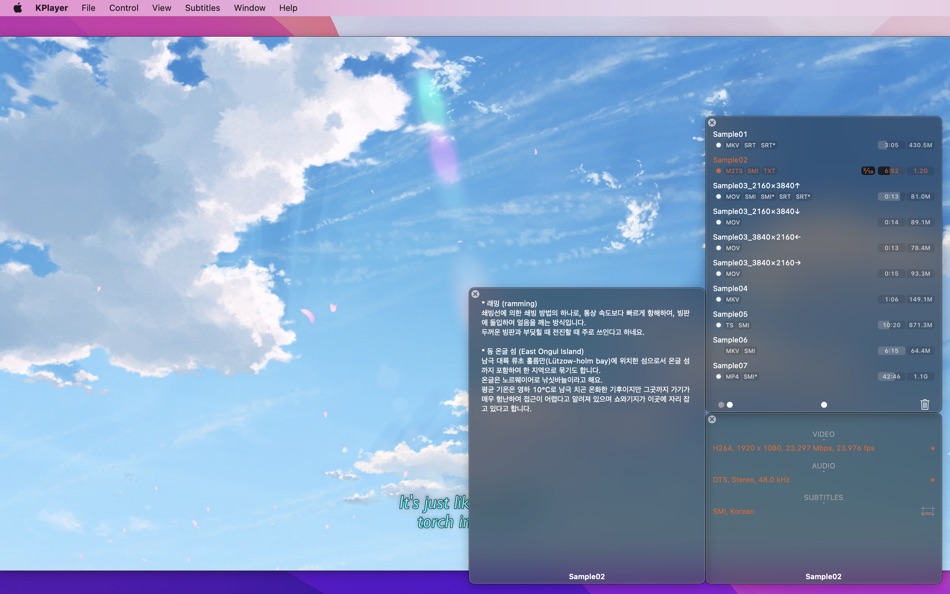950x594 pixels.
Task: Select the playing Sample02 playlist title
Action: pyautogui.click(x=729, y=160)
